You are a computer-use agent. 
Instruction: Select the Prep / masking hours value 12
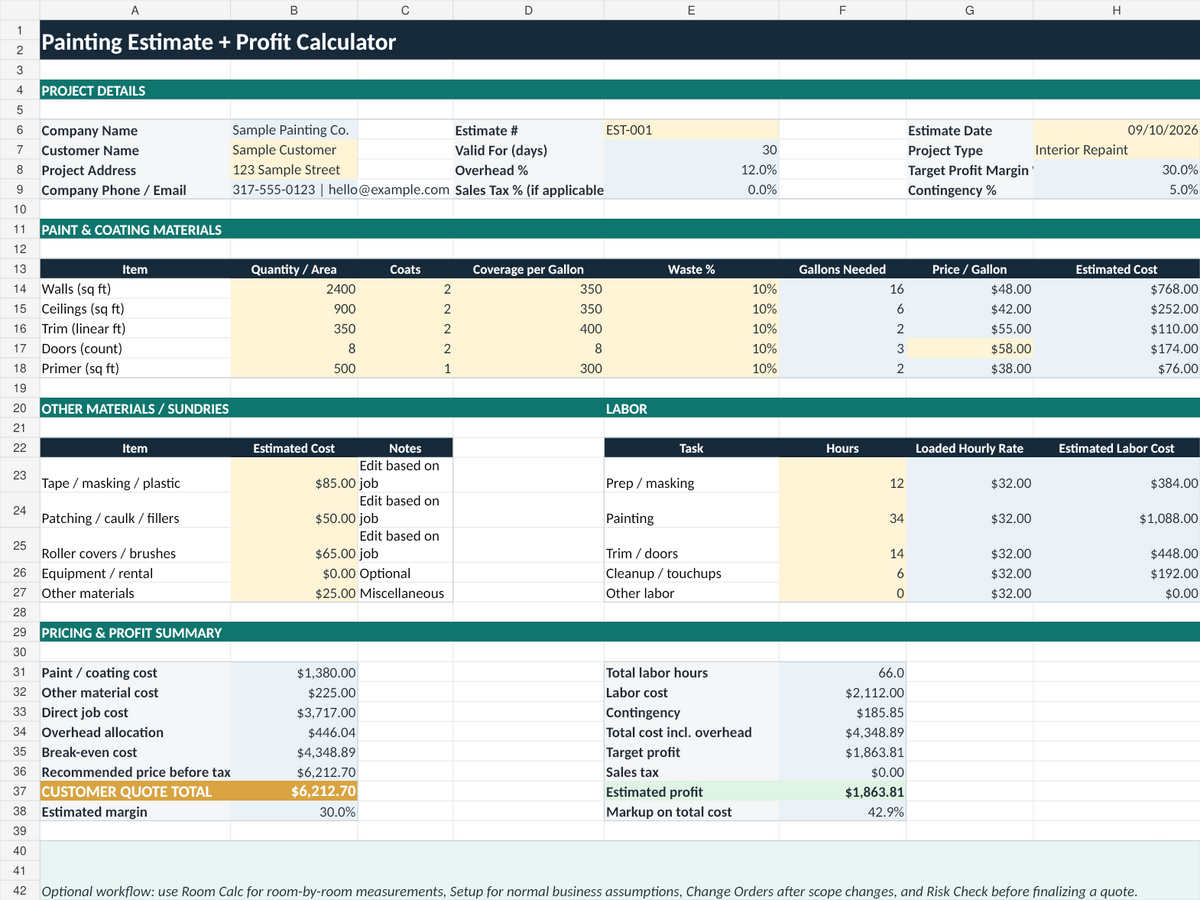pyautogui.click(x=842, y=475)
